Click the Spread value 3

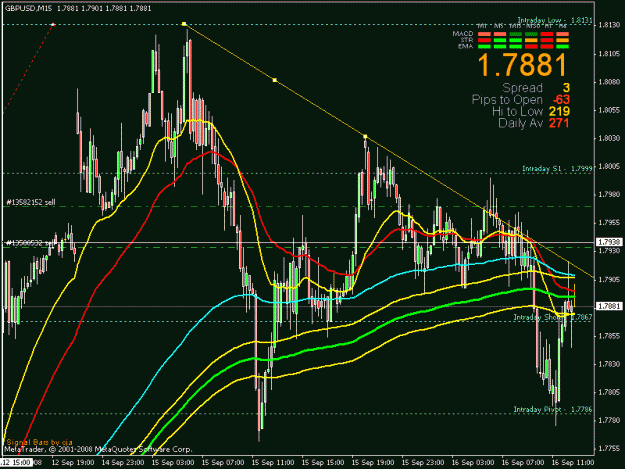click(x=566, y=88)
